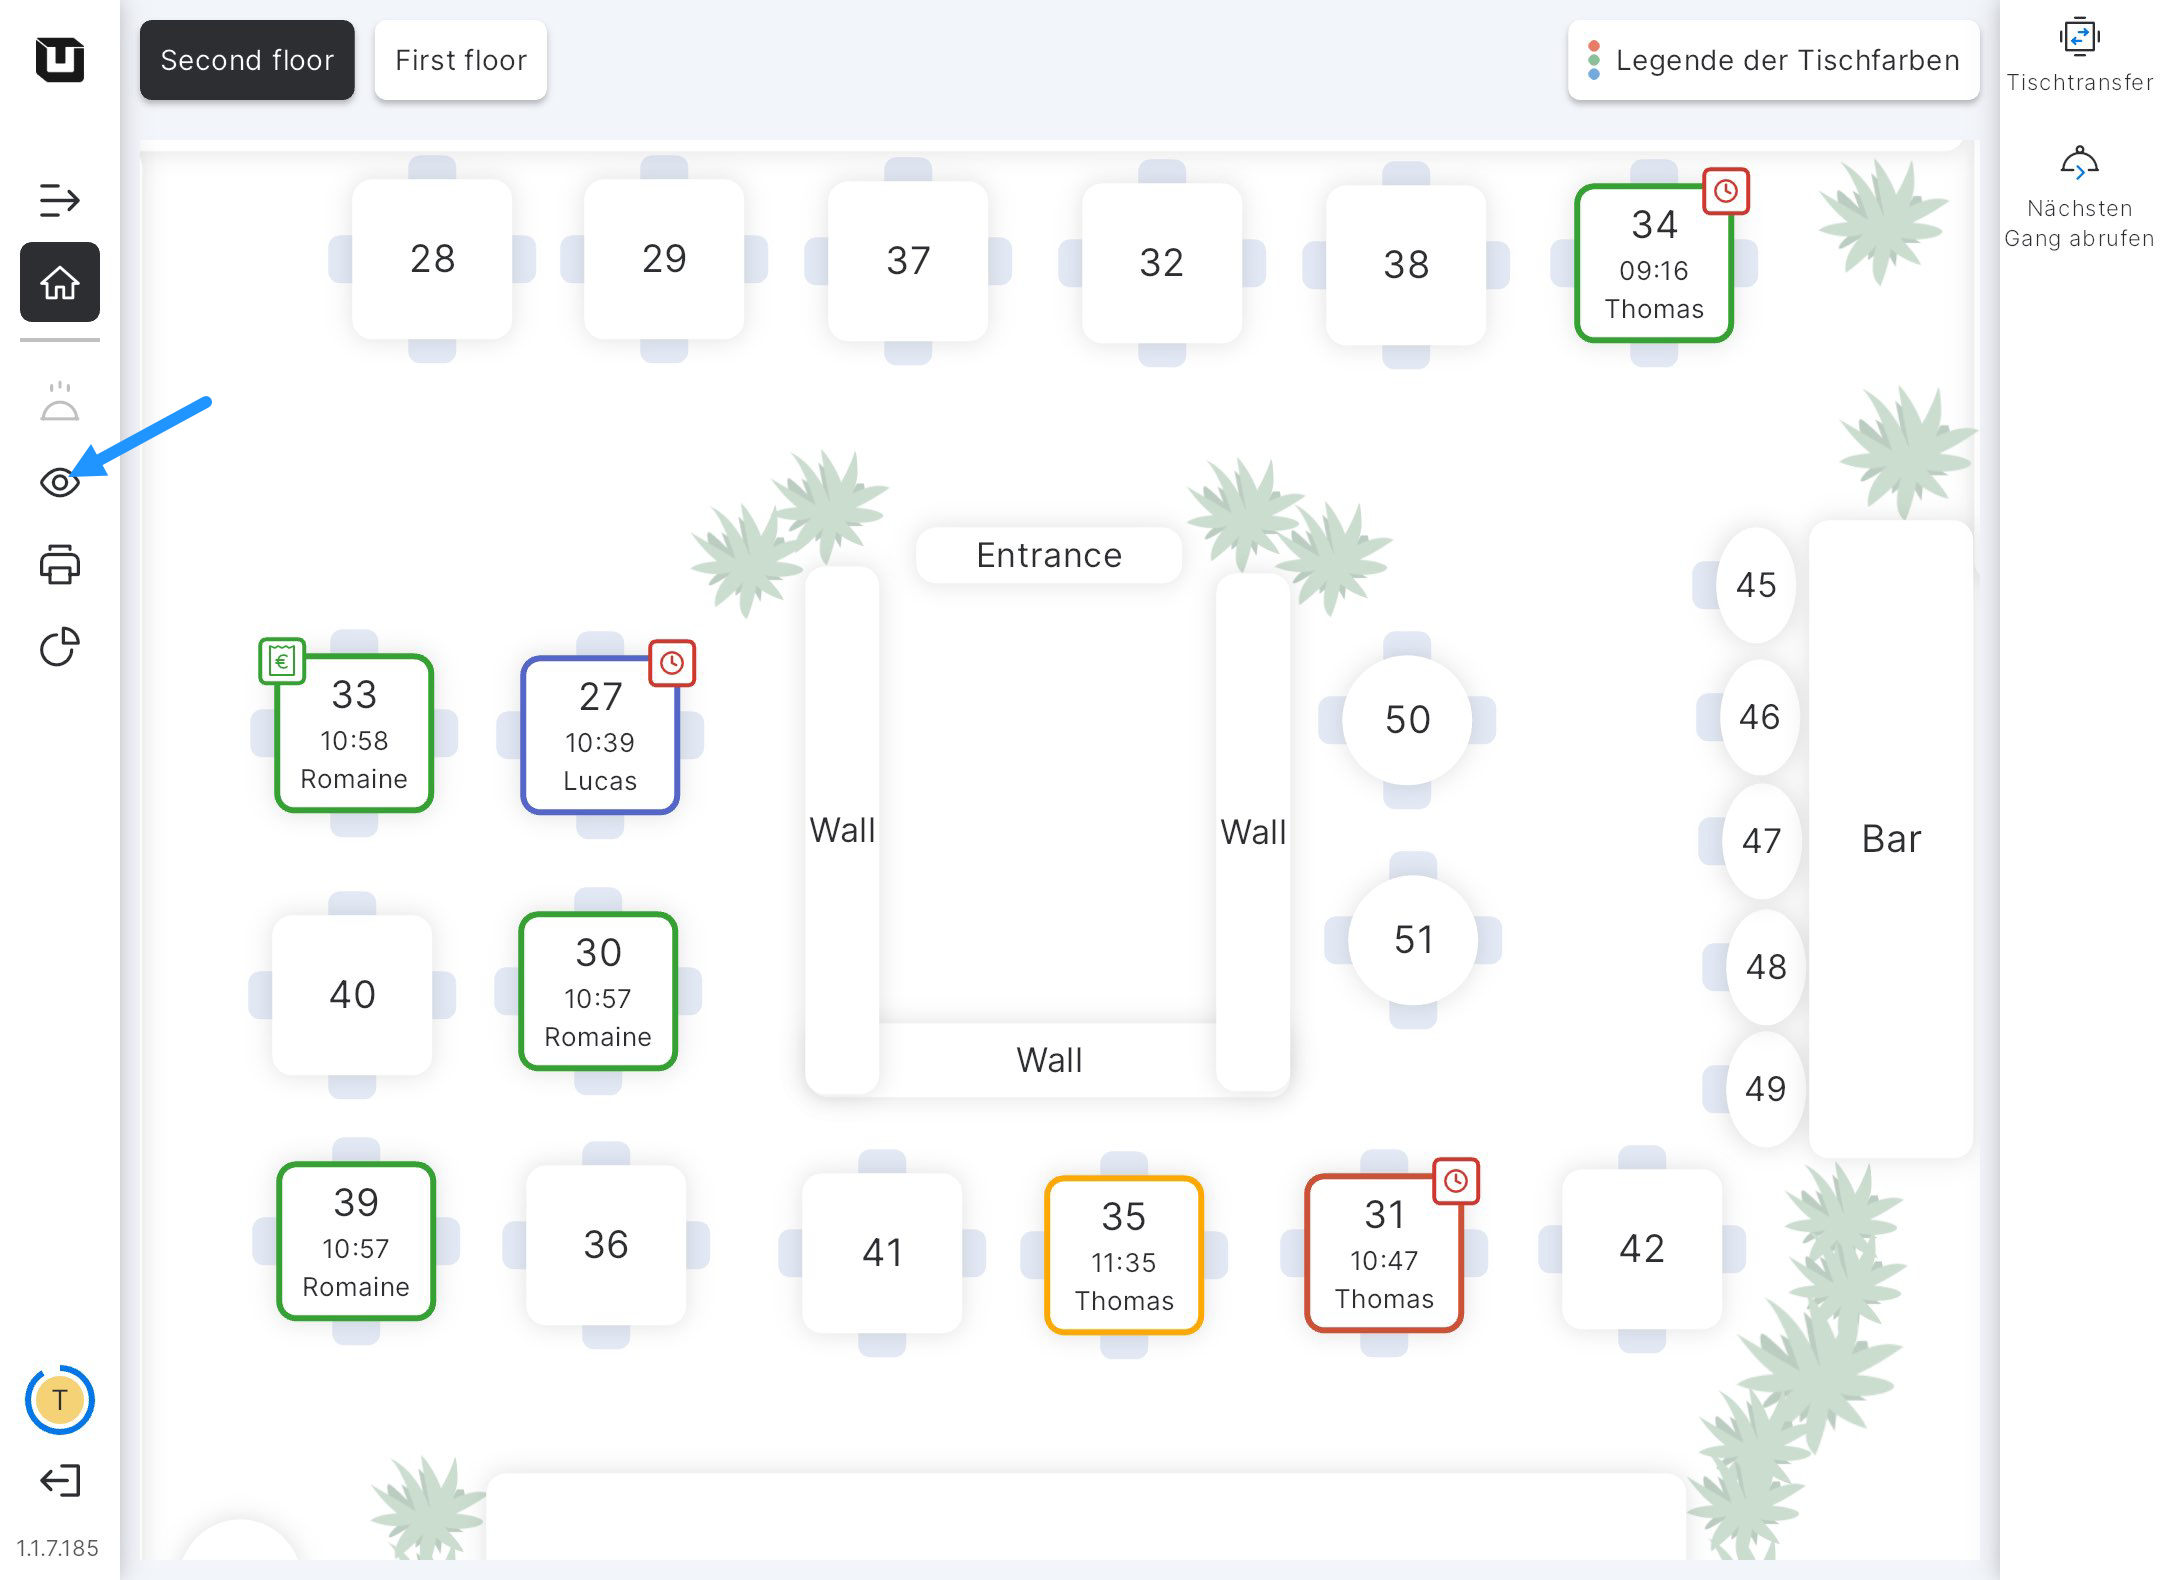Open the user profile avatar T
Screen dimensions: 2160x1580
click(59, 1400)
